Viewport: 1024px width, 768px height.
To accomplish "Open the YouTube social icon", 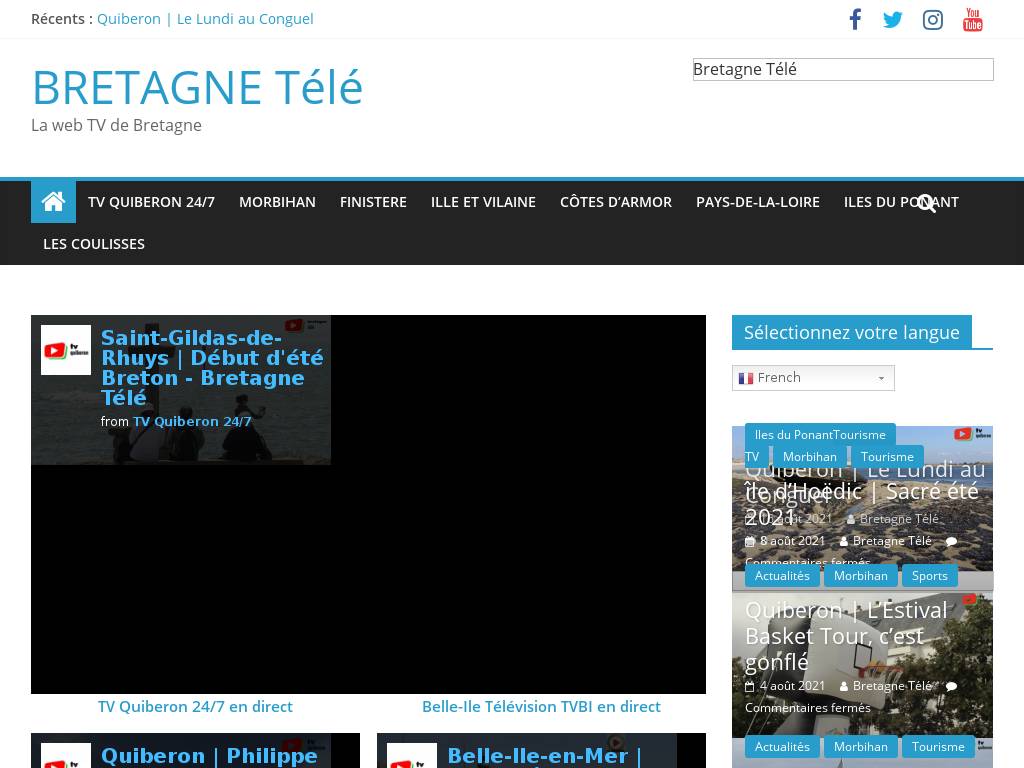I will point(973,20).
